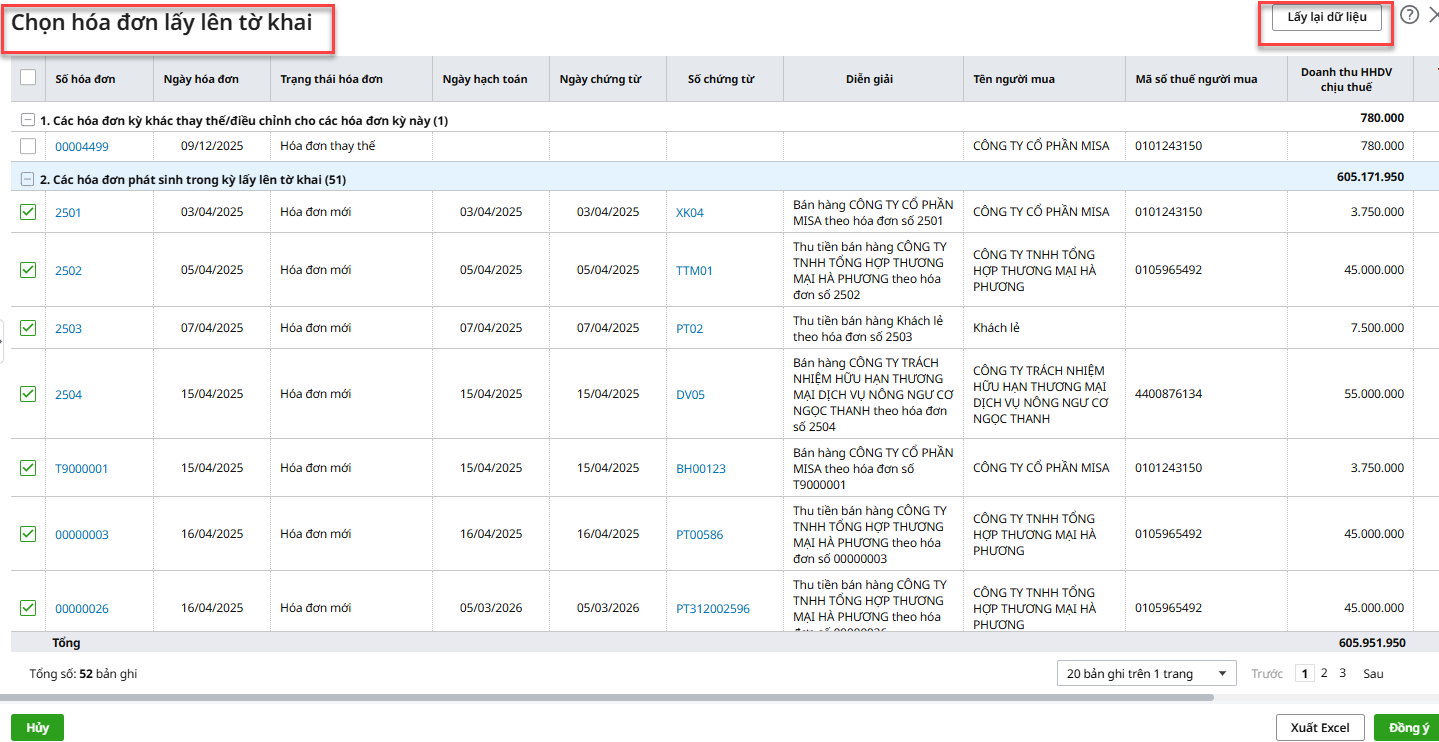This screenshot has width=1439, height=742.
Task: Go to page 2 of results
Action: 1324,673
